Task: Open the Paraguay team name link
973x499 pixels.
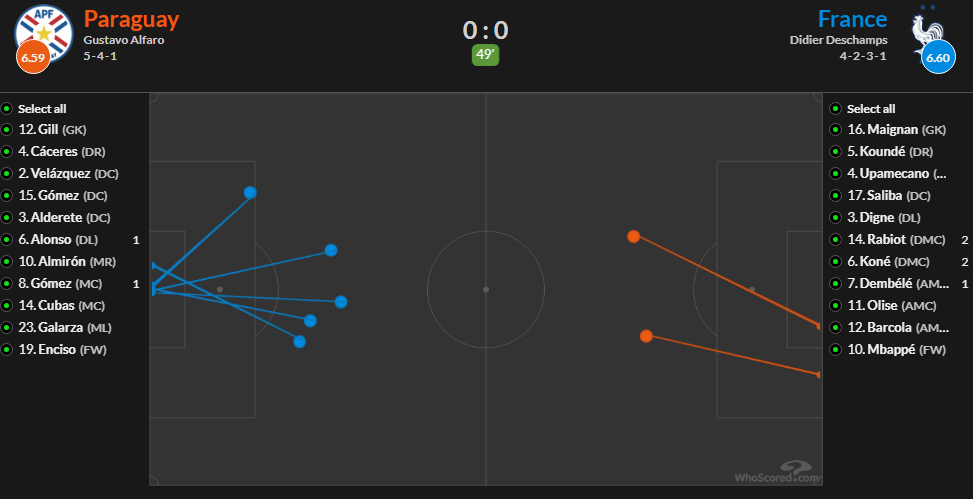Action: (132, 19)
